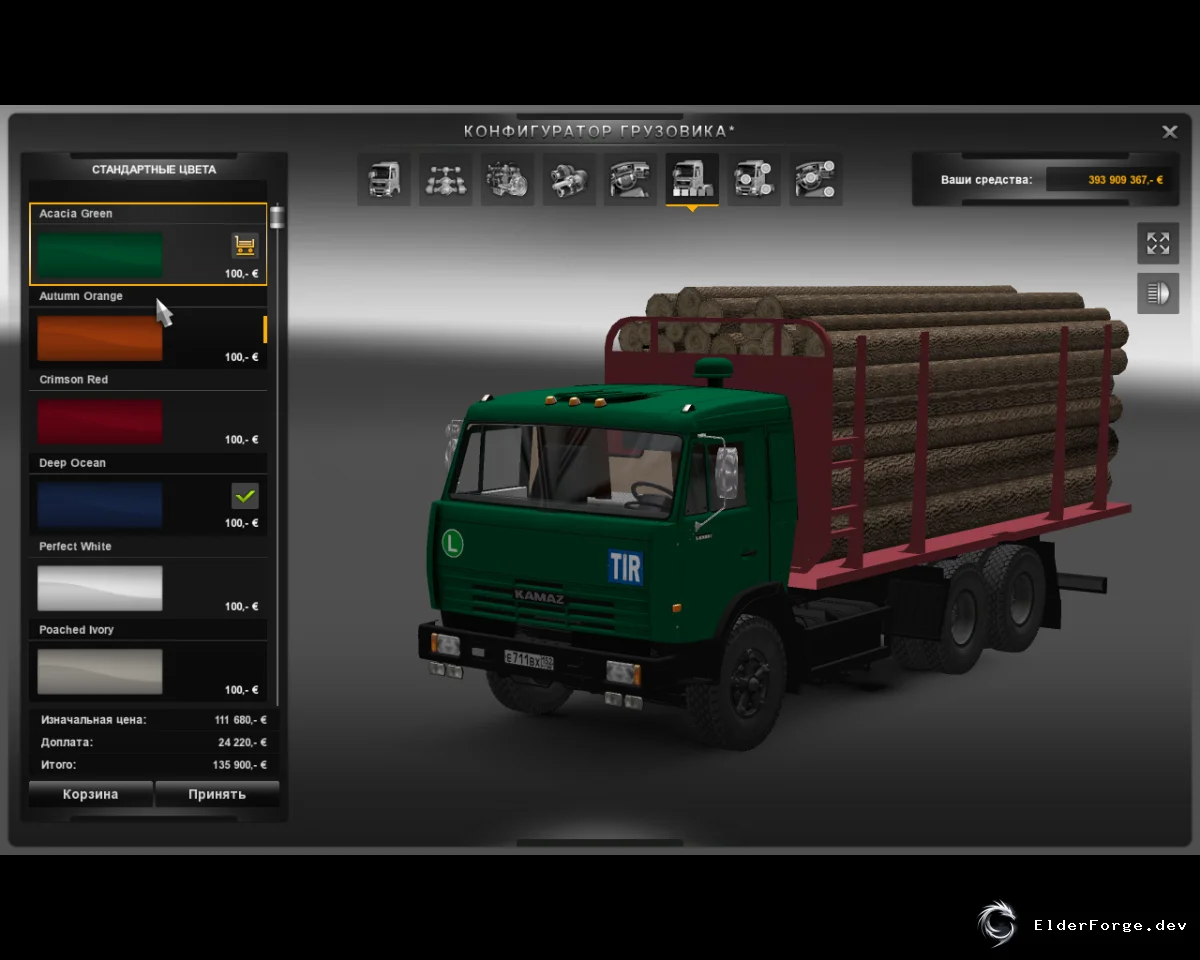Pick the Autumn Orange color swatch
The width and height of the screenshot is (1200, 960).
(x=100, y=338)
